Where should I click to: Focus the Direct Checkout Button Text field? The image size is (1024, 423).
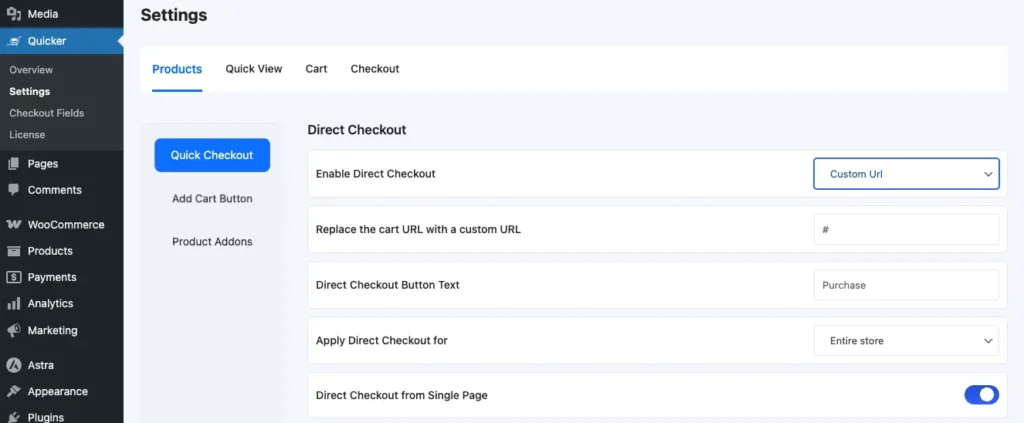[x=906, y=285]
